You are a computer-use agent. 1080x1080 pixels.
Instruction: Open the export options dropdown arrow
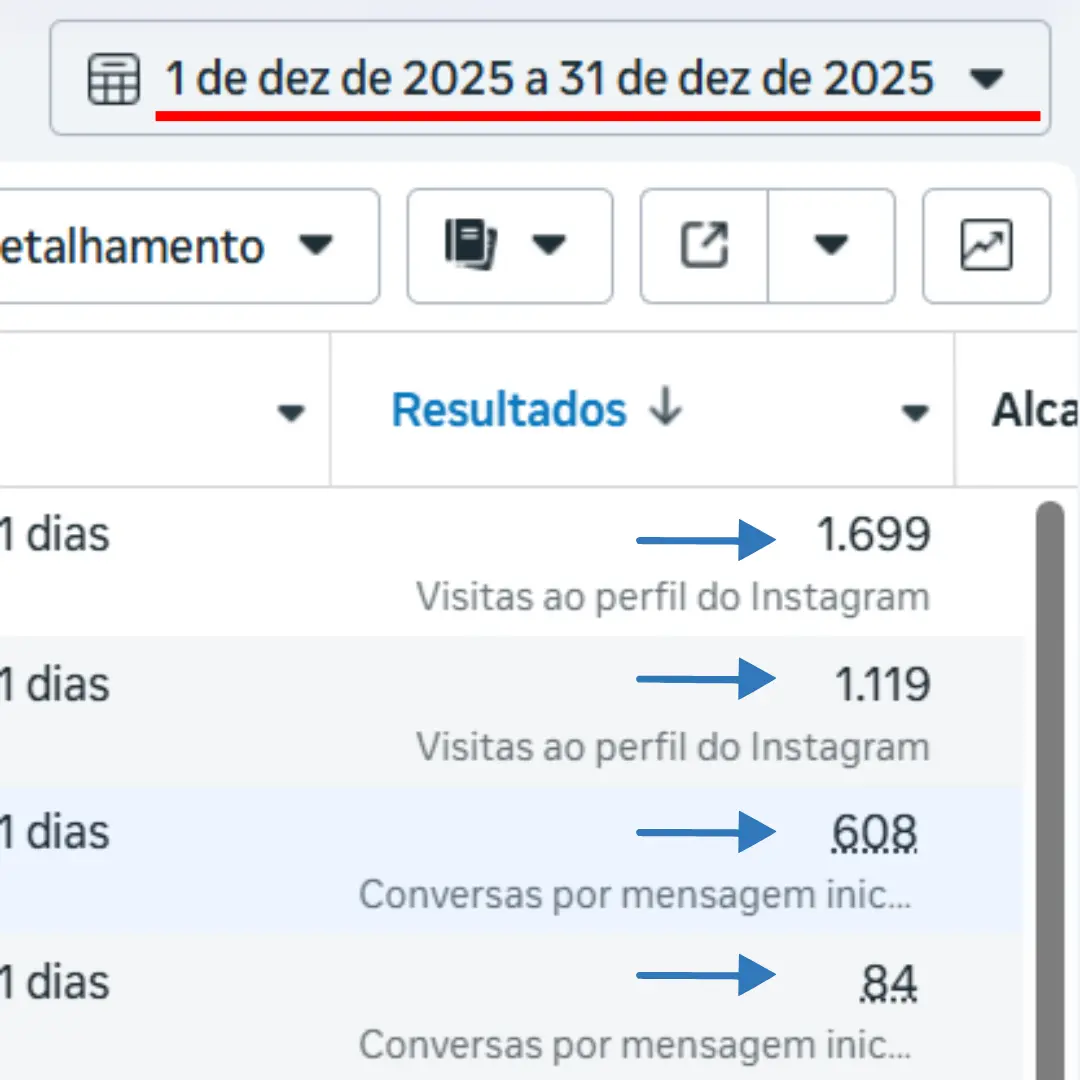point(831,246)
